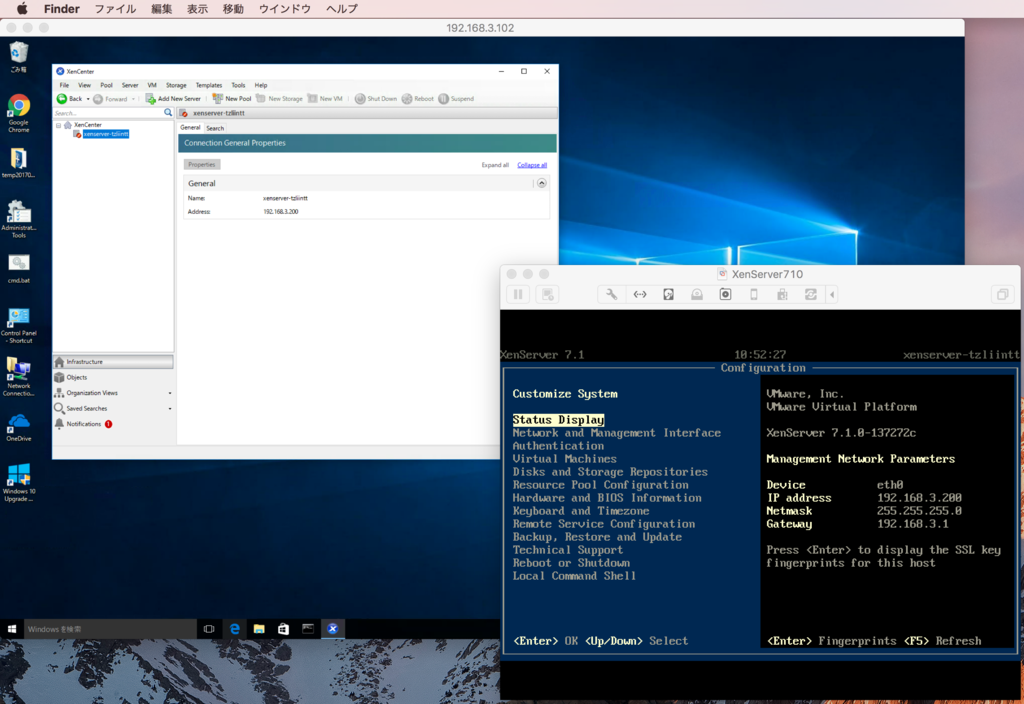Open VM settings wrench icon
Image resolution: width=1024 pixels, height=704 pixels.
[x=611, y=295]
